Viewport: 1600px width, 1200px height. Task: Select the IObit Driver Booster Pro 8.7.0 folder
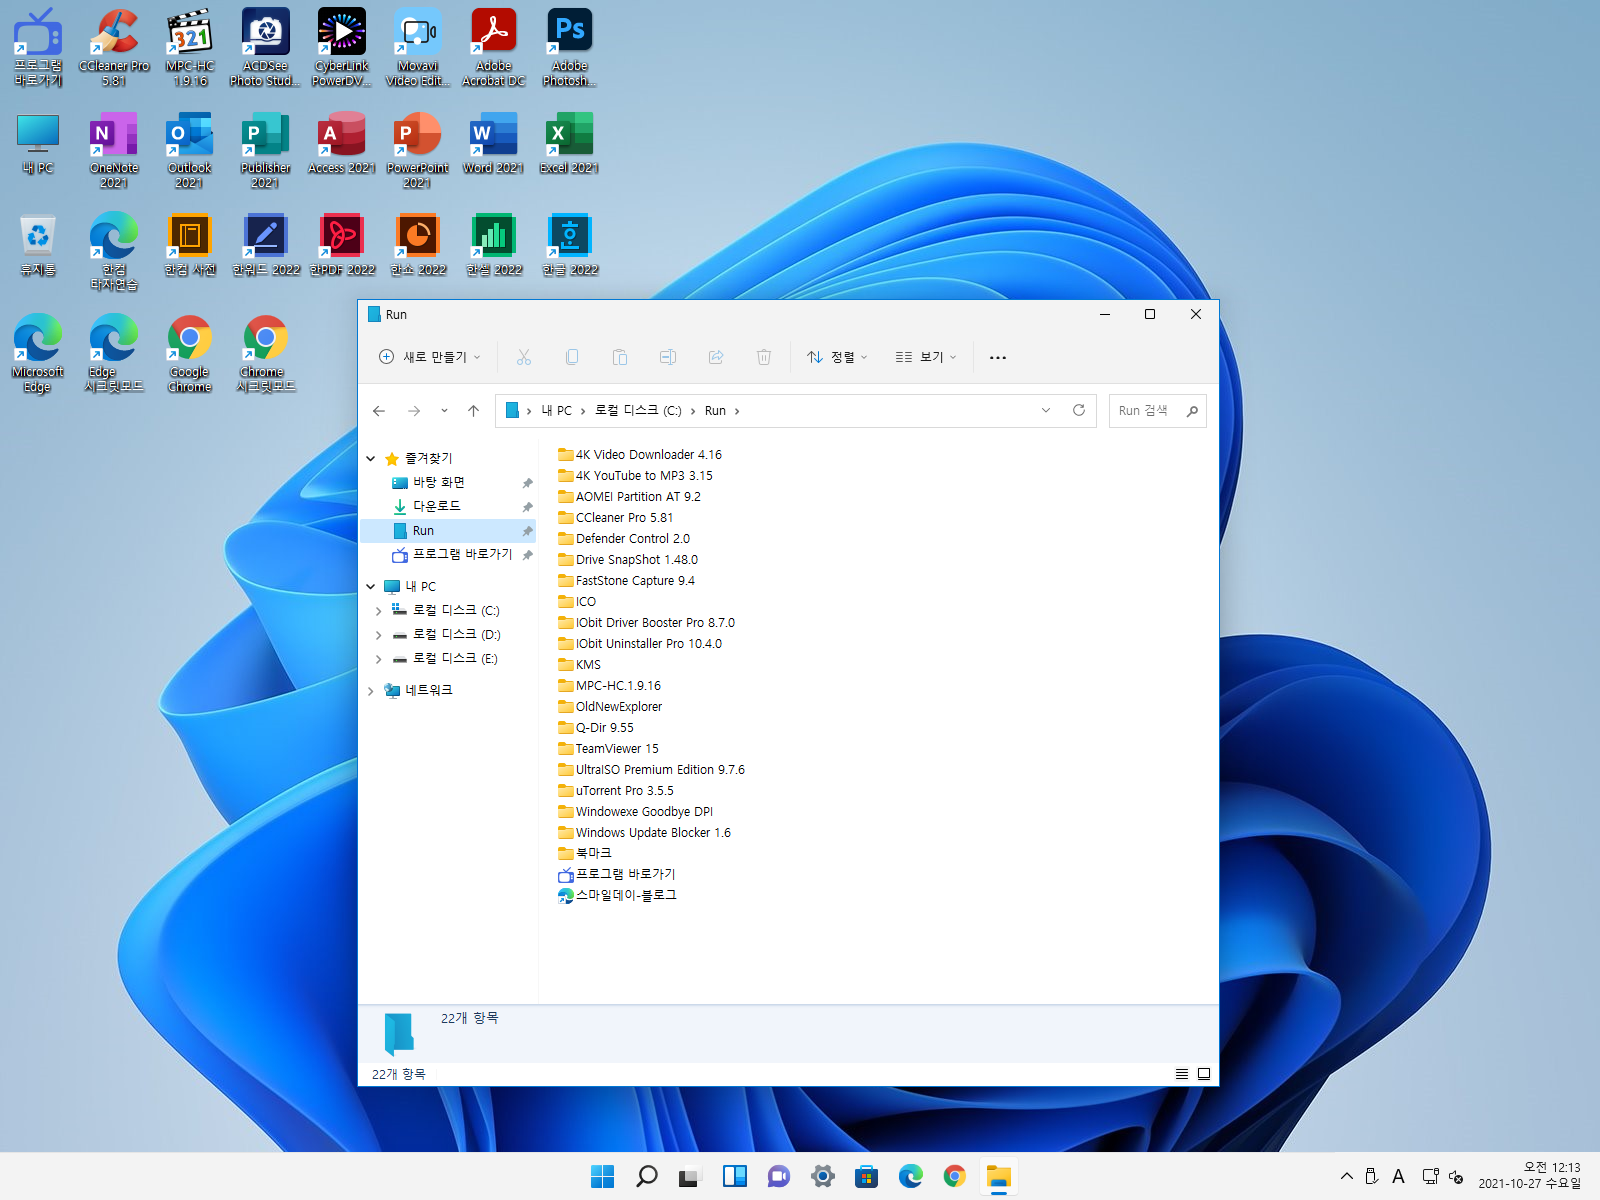click(646, 623)
